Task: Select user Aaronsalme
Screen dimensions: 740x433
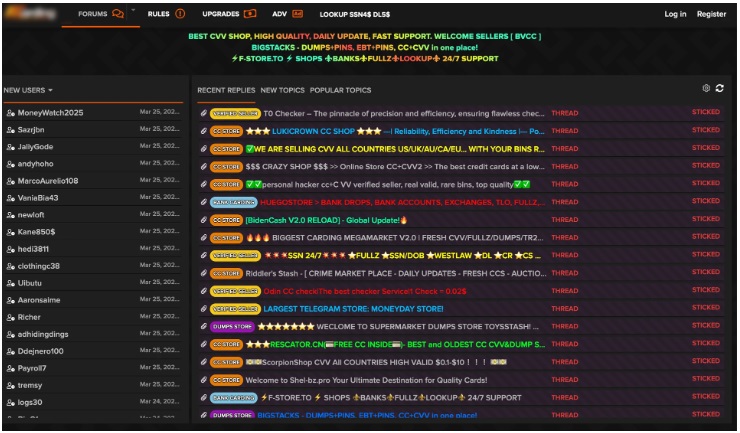Action: click(39, 300)
